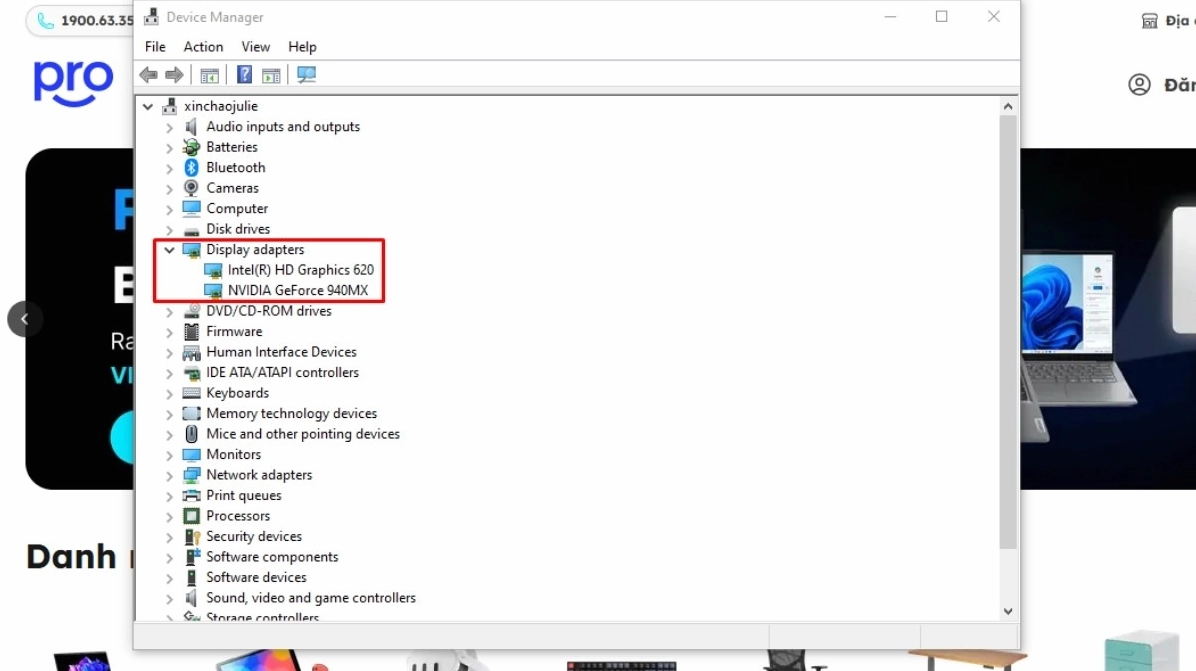Click previous slide arrow on webpage banner
Viewport: 1196px width, 671px height.
pos(24,319)
